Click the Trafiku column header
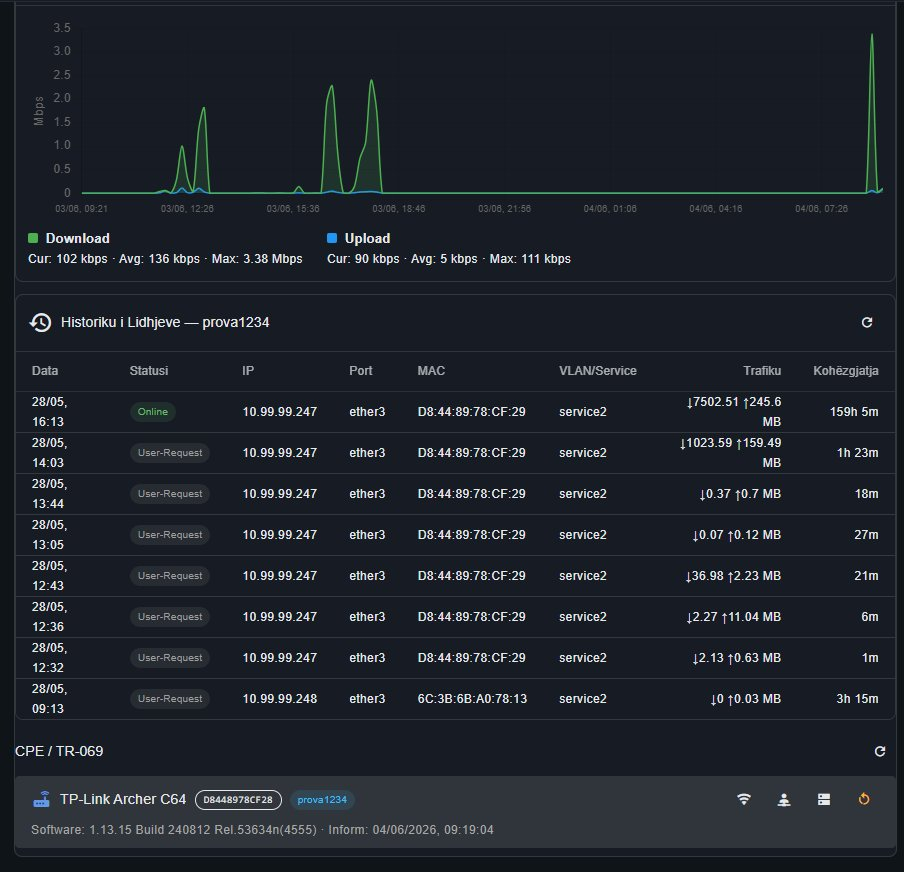The width and height of the screenshot is (904, 872). tap(762, 371)
